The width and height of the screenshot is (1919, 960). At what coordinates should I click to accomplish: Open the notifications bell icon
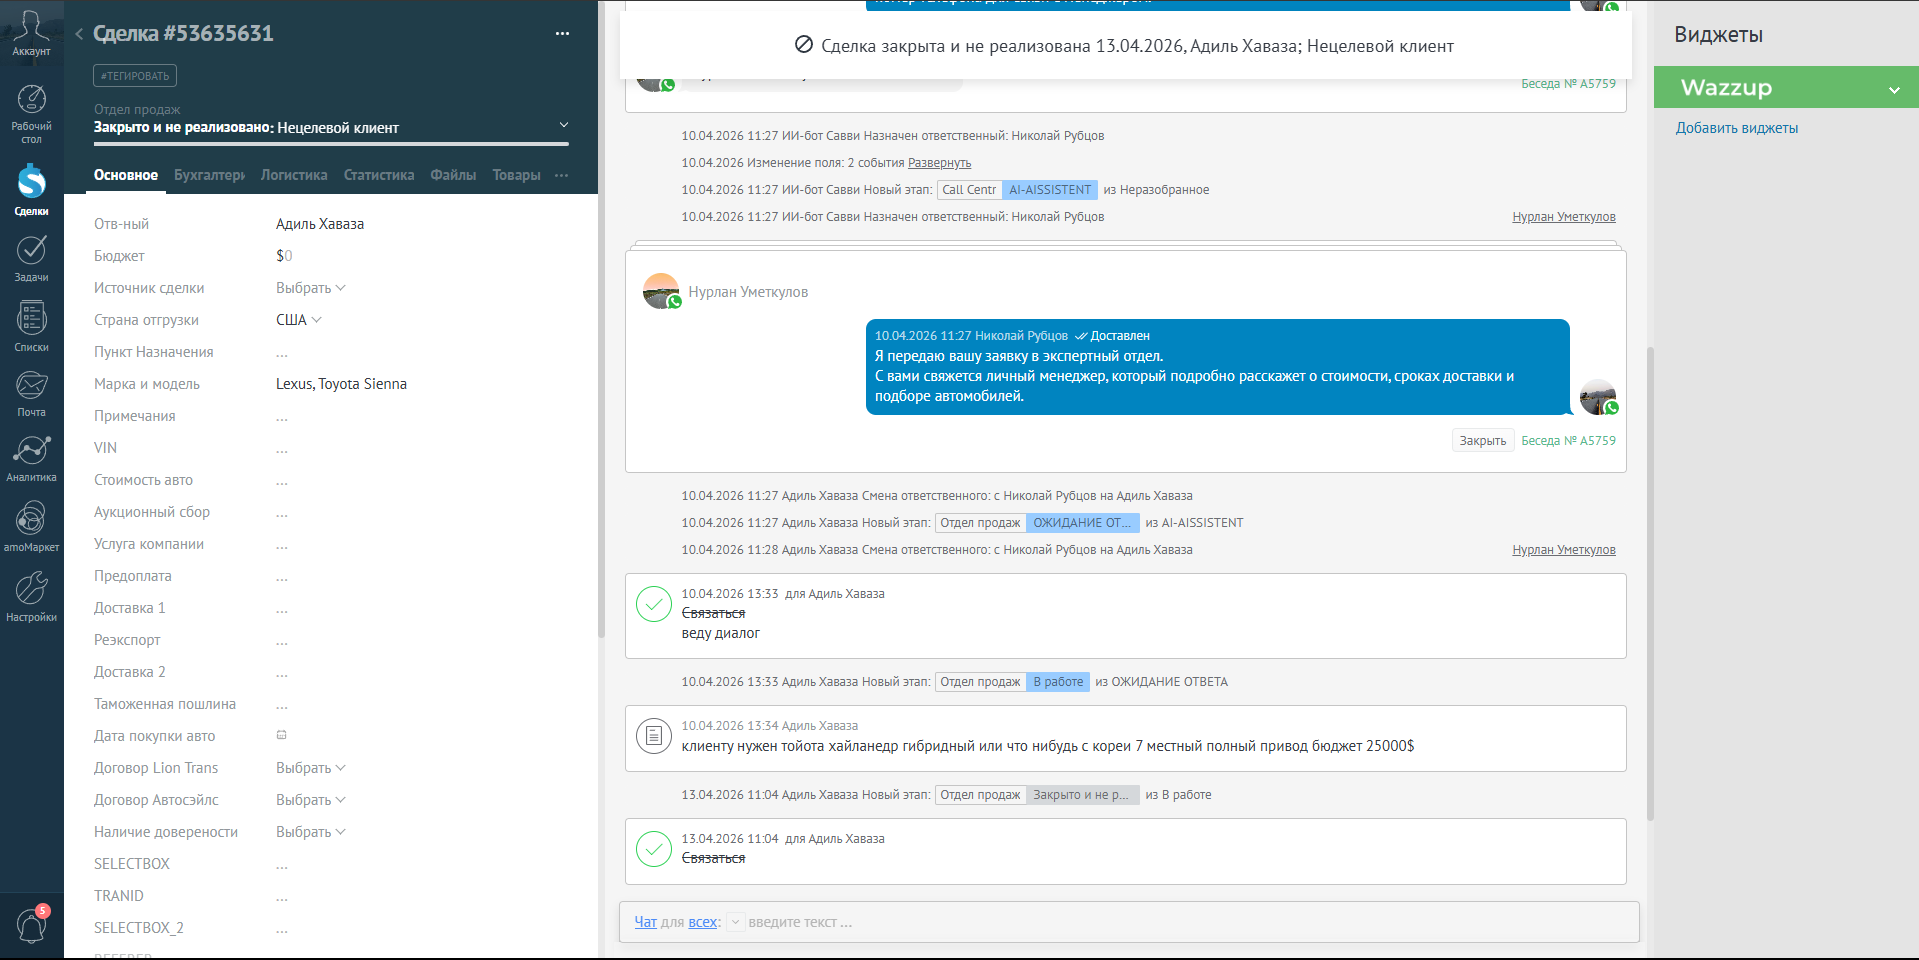point(31,925)
